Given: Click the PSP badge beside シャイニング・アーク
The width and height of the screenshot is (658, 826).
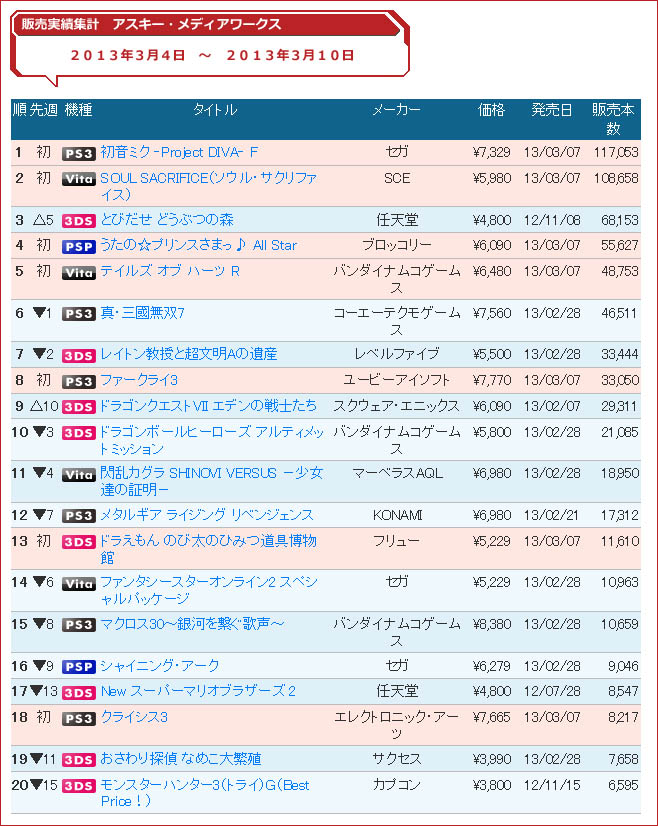Looking at the screenshot, I should pos(78,667).
